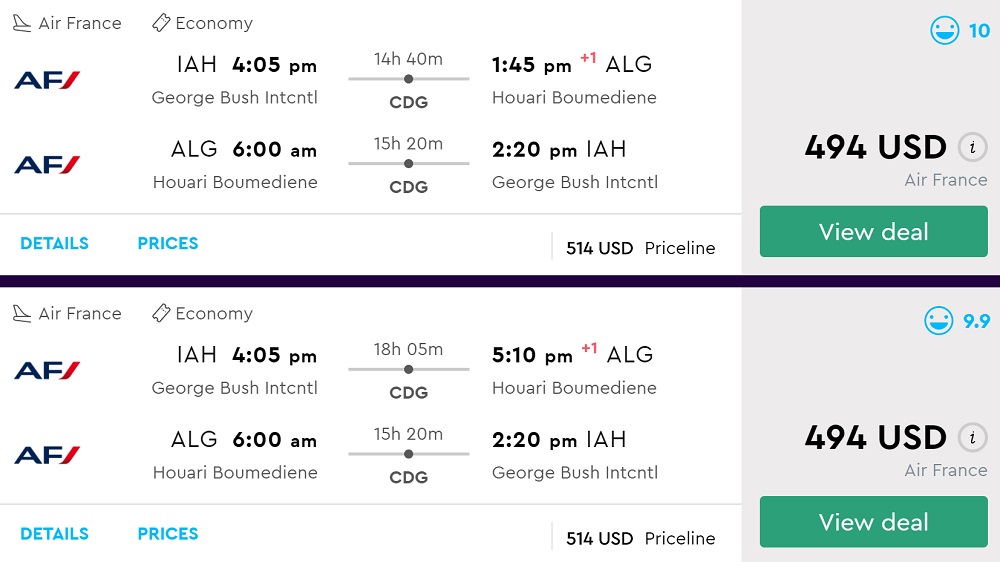The image size is (1000, 562).
Task: Expand DETAILS for the second flight result
Action: tap(54, 533)
